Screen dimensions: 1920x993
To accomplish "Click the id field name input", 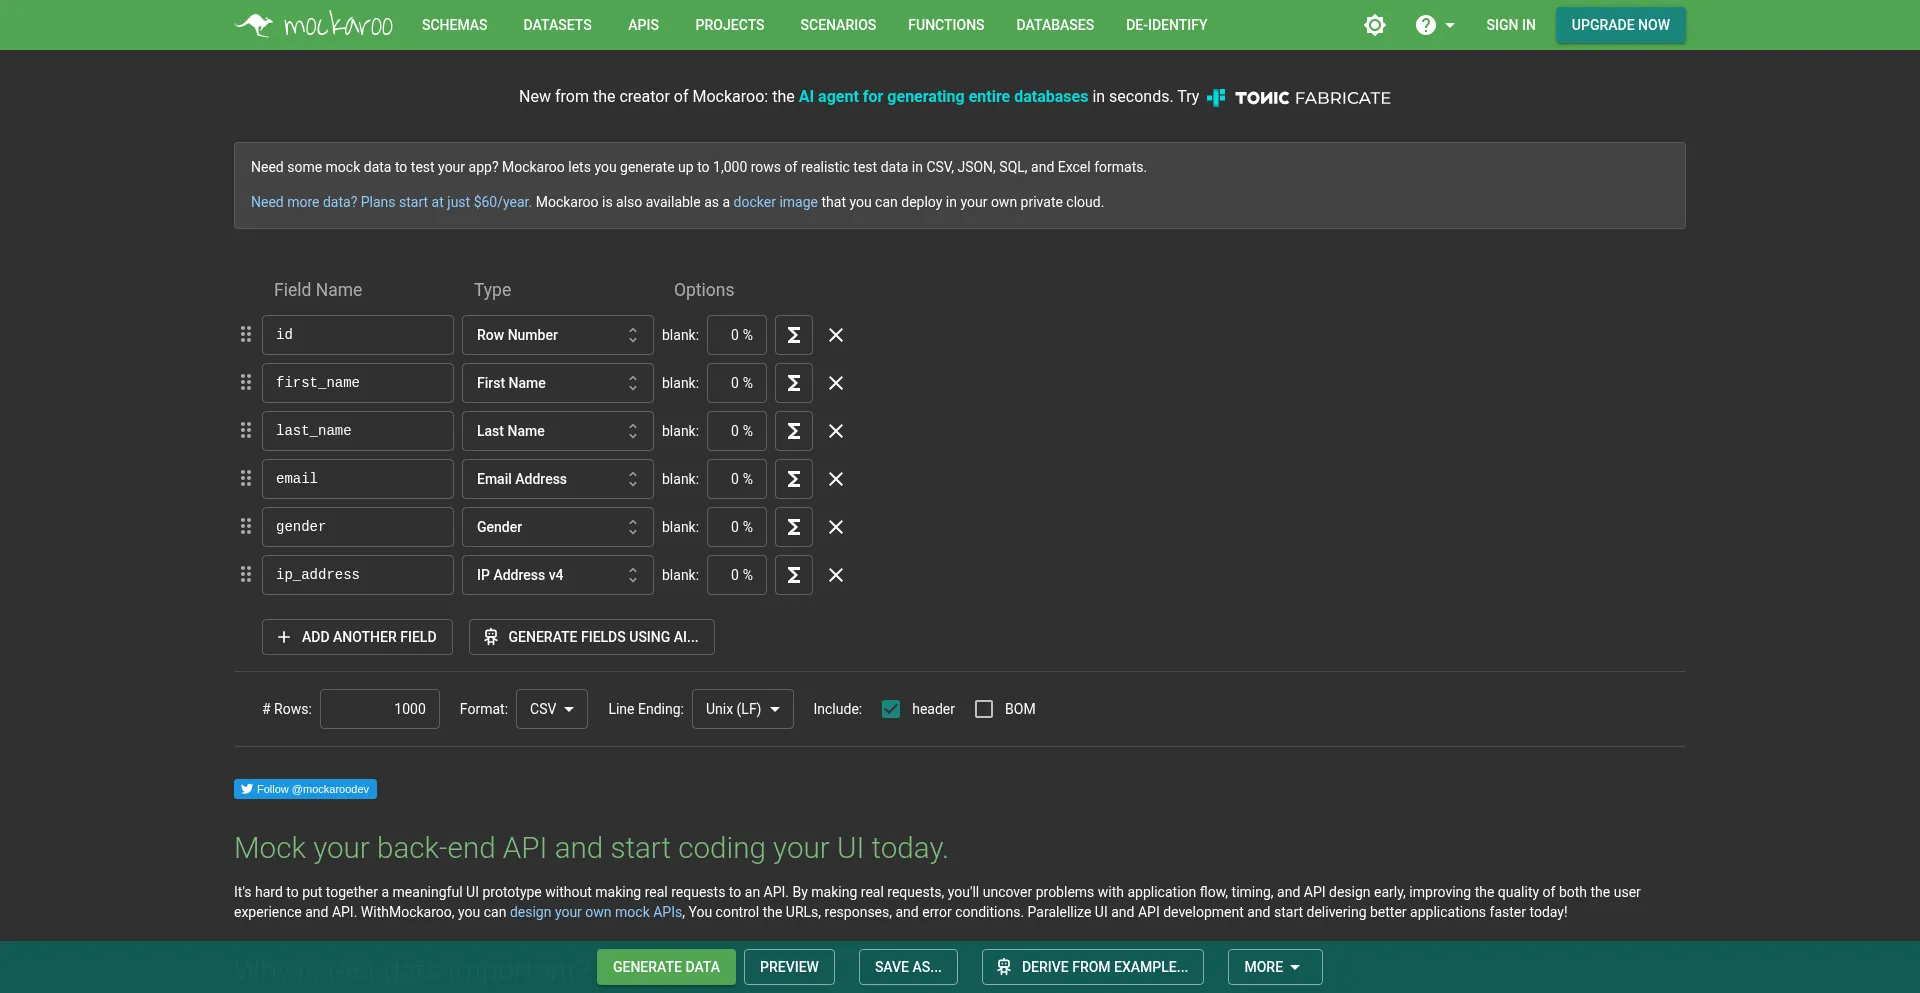I will tap(358, 335).
